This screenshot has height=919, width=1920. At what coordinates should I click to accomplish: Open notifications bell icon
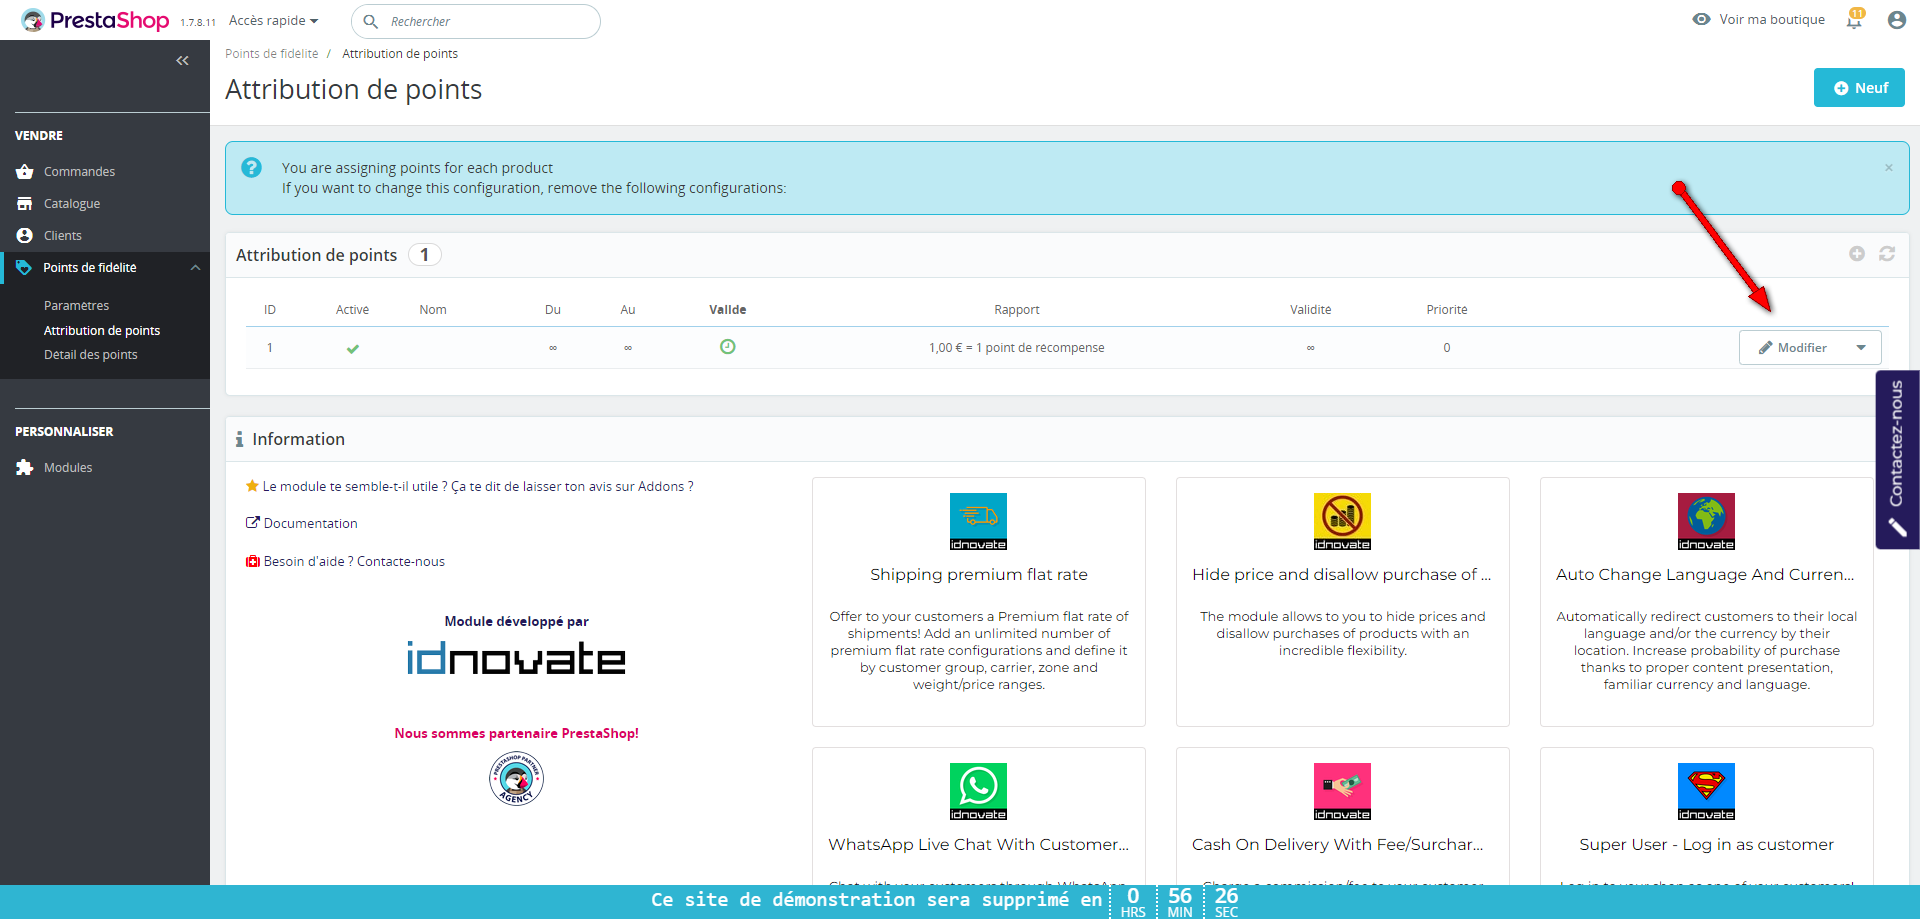pyautogui.click(x=1855, y=20)
